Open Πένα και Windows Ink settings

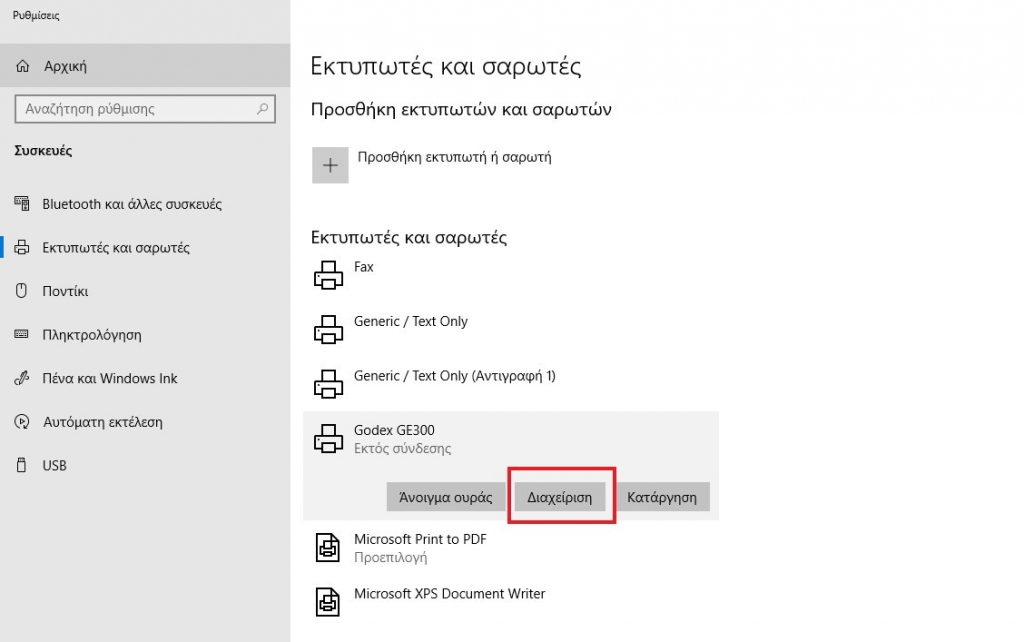point(109,379)
